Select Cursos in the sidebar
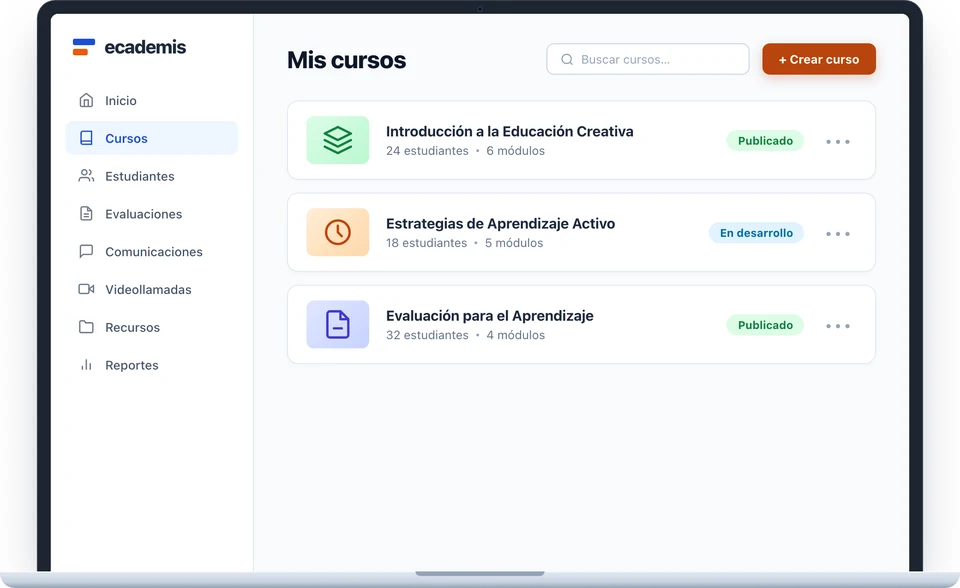The height and width of the screenshot is (588, 960). pos(152,138)
